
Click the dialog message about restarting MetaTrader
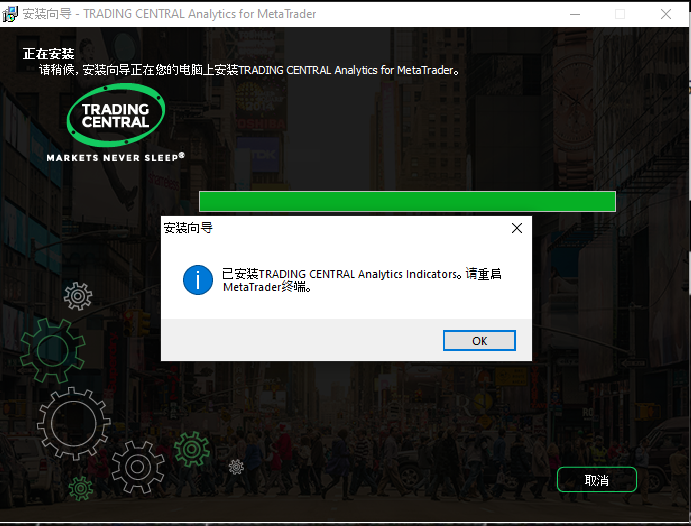360,280
